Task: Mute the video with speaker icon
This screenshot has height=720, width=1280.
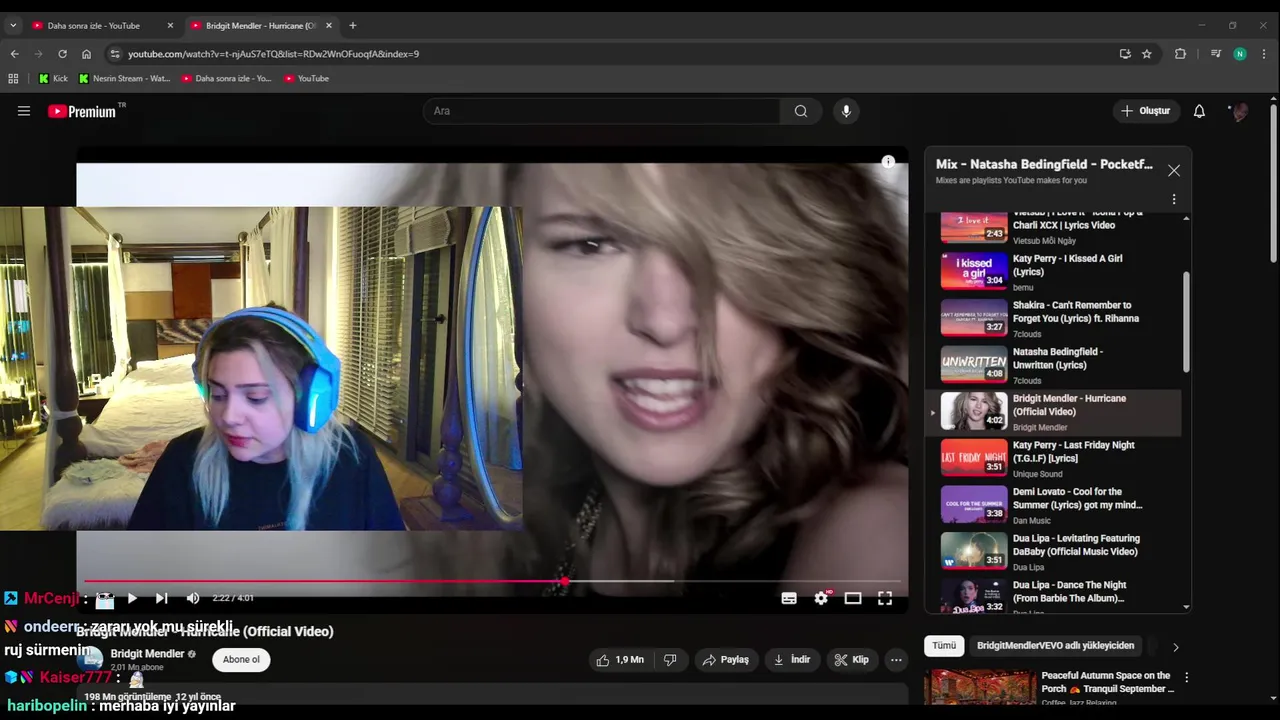Action: 193,598
